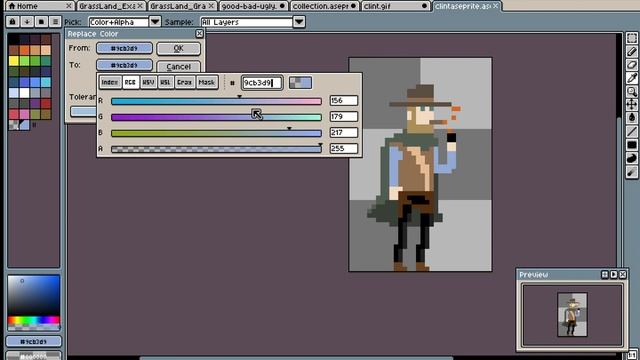The image size is (640, 360).
Task: Switch to the collection.asepr tab
Action: point(324,6)
